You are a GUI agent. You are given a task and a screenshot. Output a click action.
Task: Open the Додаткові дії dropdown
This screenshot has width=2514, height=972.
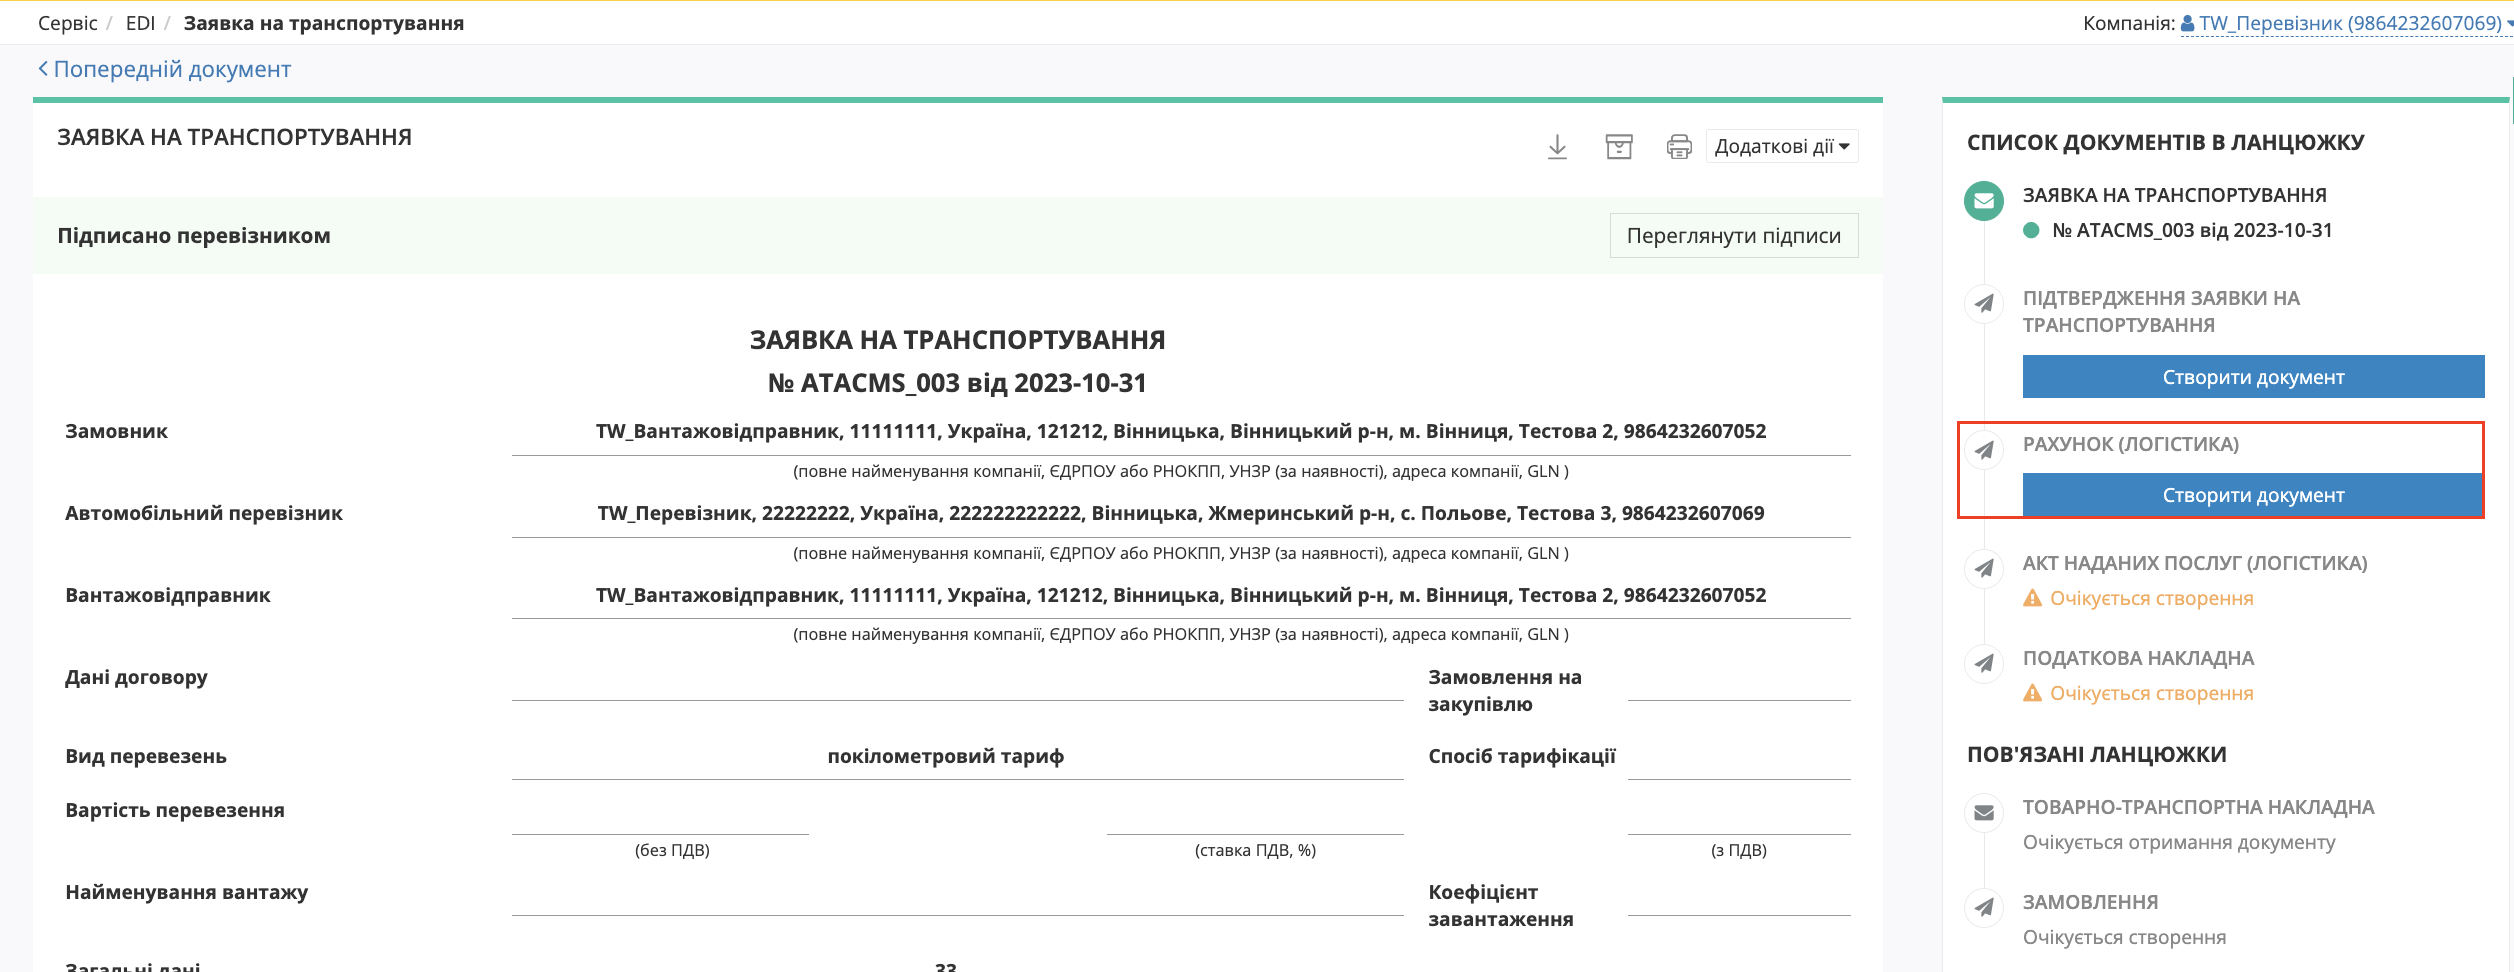pyautogui.click(x=1781, y=147)
